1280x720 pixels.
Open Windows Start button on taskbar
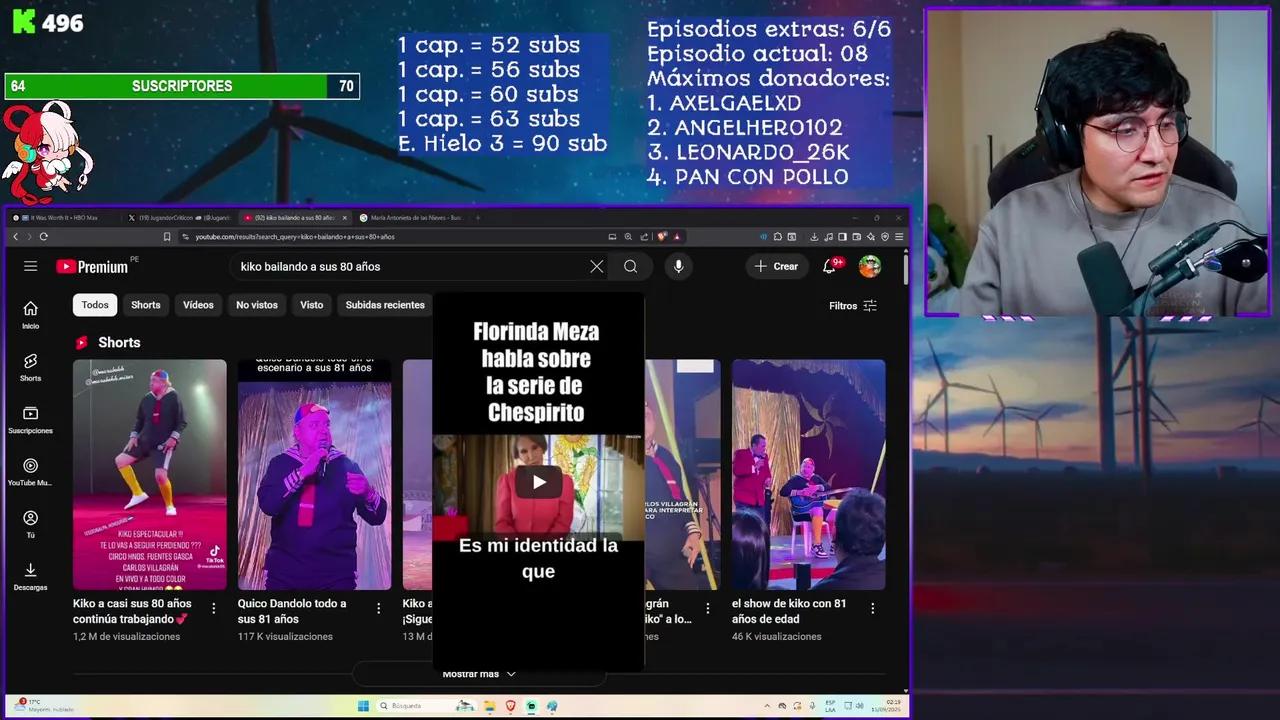pos(363,706)
